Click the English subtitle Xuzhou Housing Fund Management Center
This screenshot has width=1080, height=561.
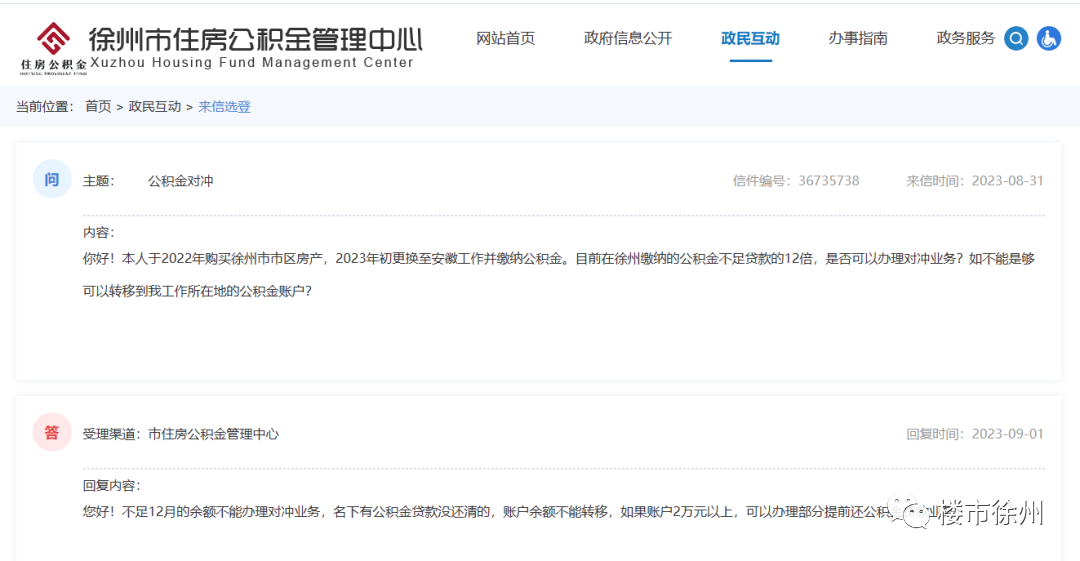tap(252, 63)
